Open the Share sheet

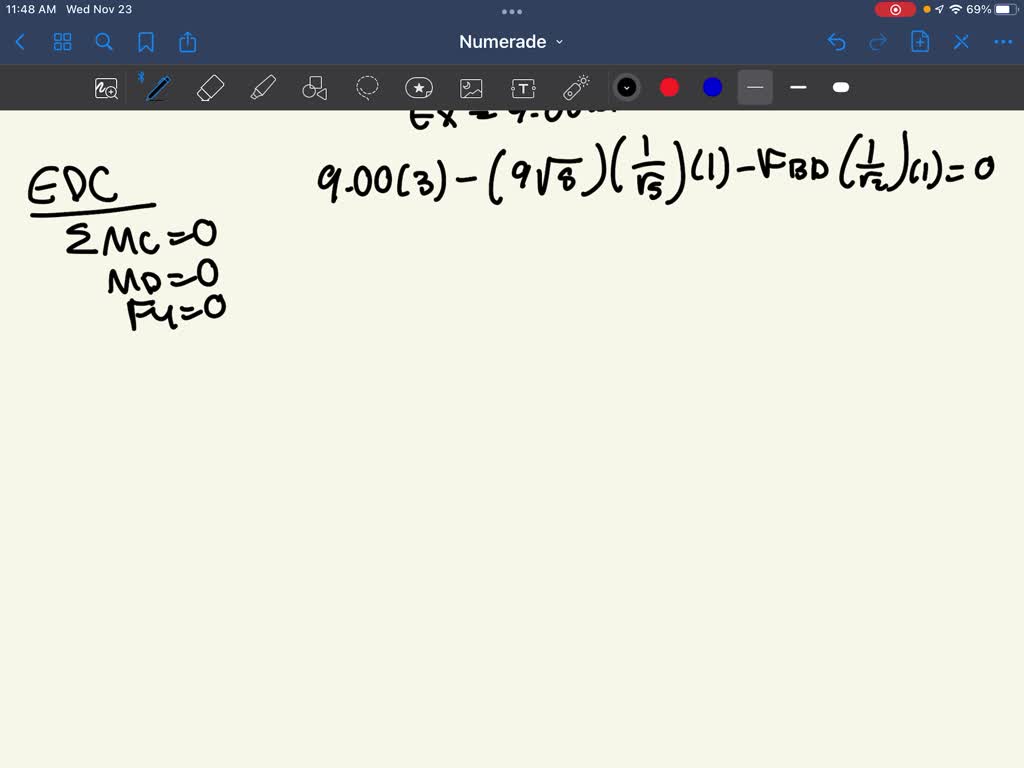click(188, 42)
